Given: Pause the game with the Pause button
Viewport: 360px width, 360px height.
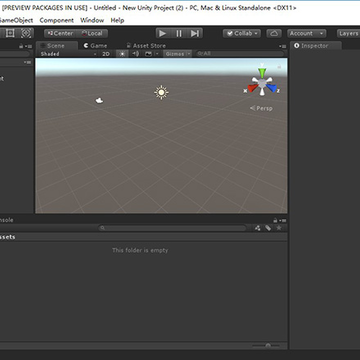Looking at the screenshot, I should click(x=179, y=33).
